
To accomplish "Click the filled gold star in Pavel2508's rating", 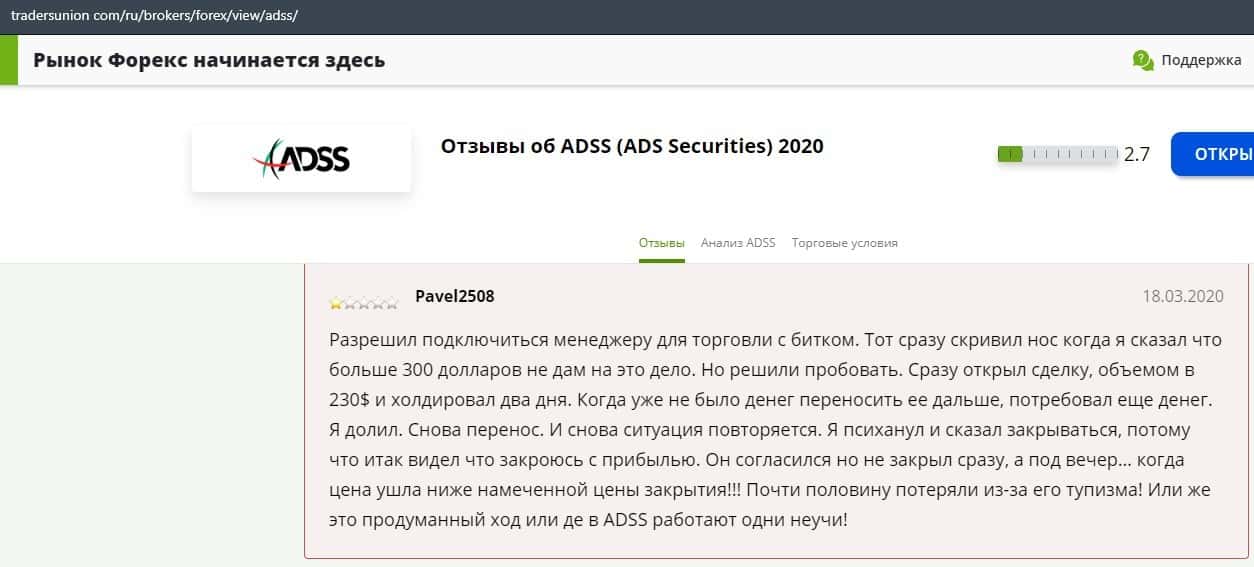I will coord(336,302).
